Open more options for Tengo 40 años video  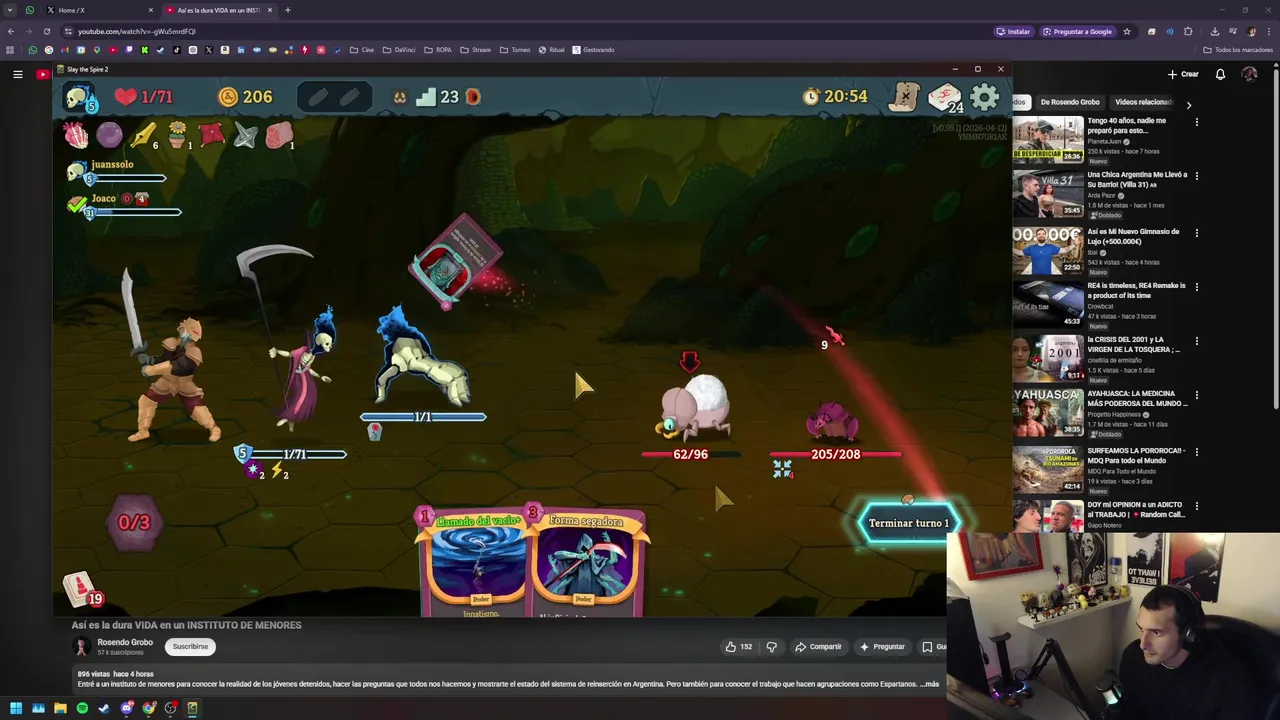point(1197,122)
